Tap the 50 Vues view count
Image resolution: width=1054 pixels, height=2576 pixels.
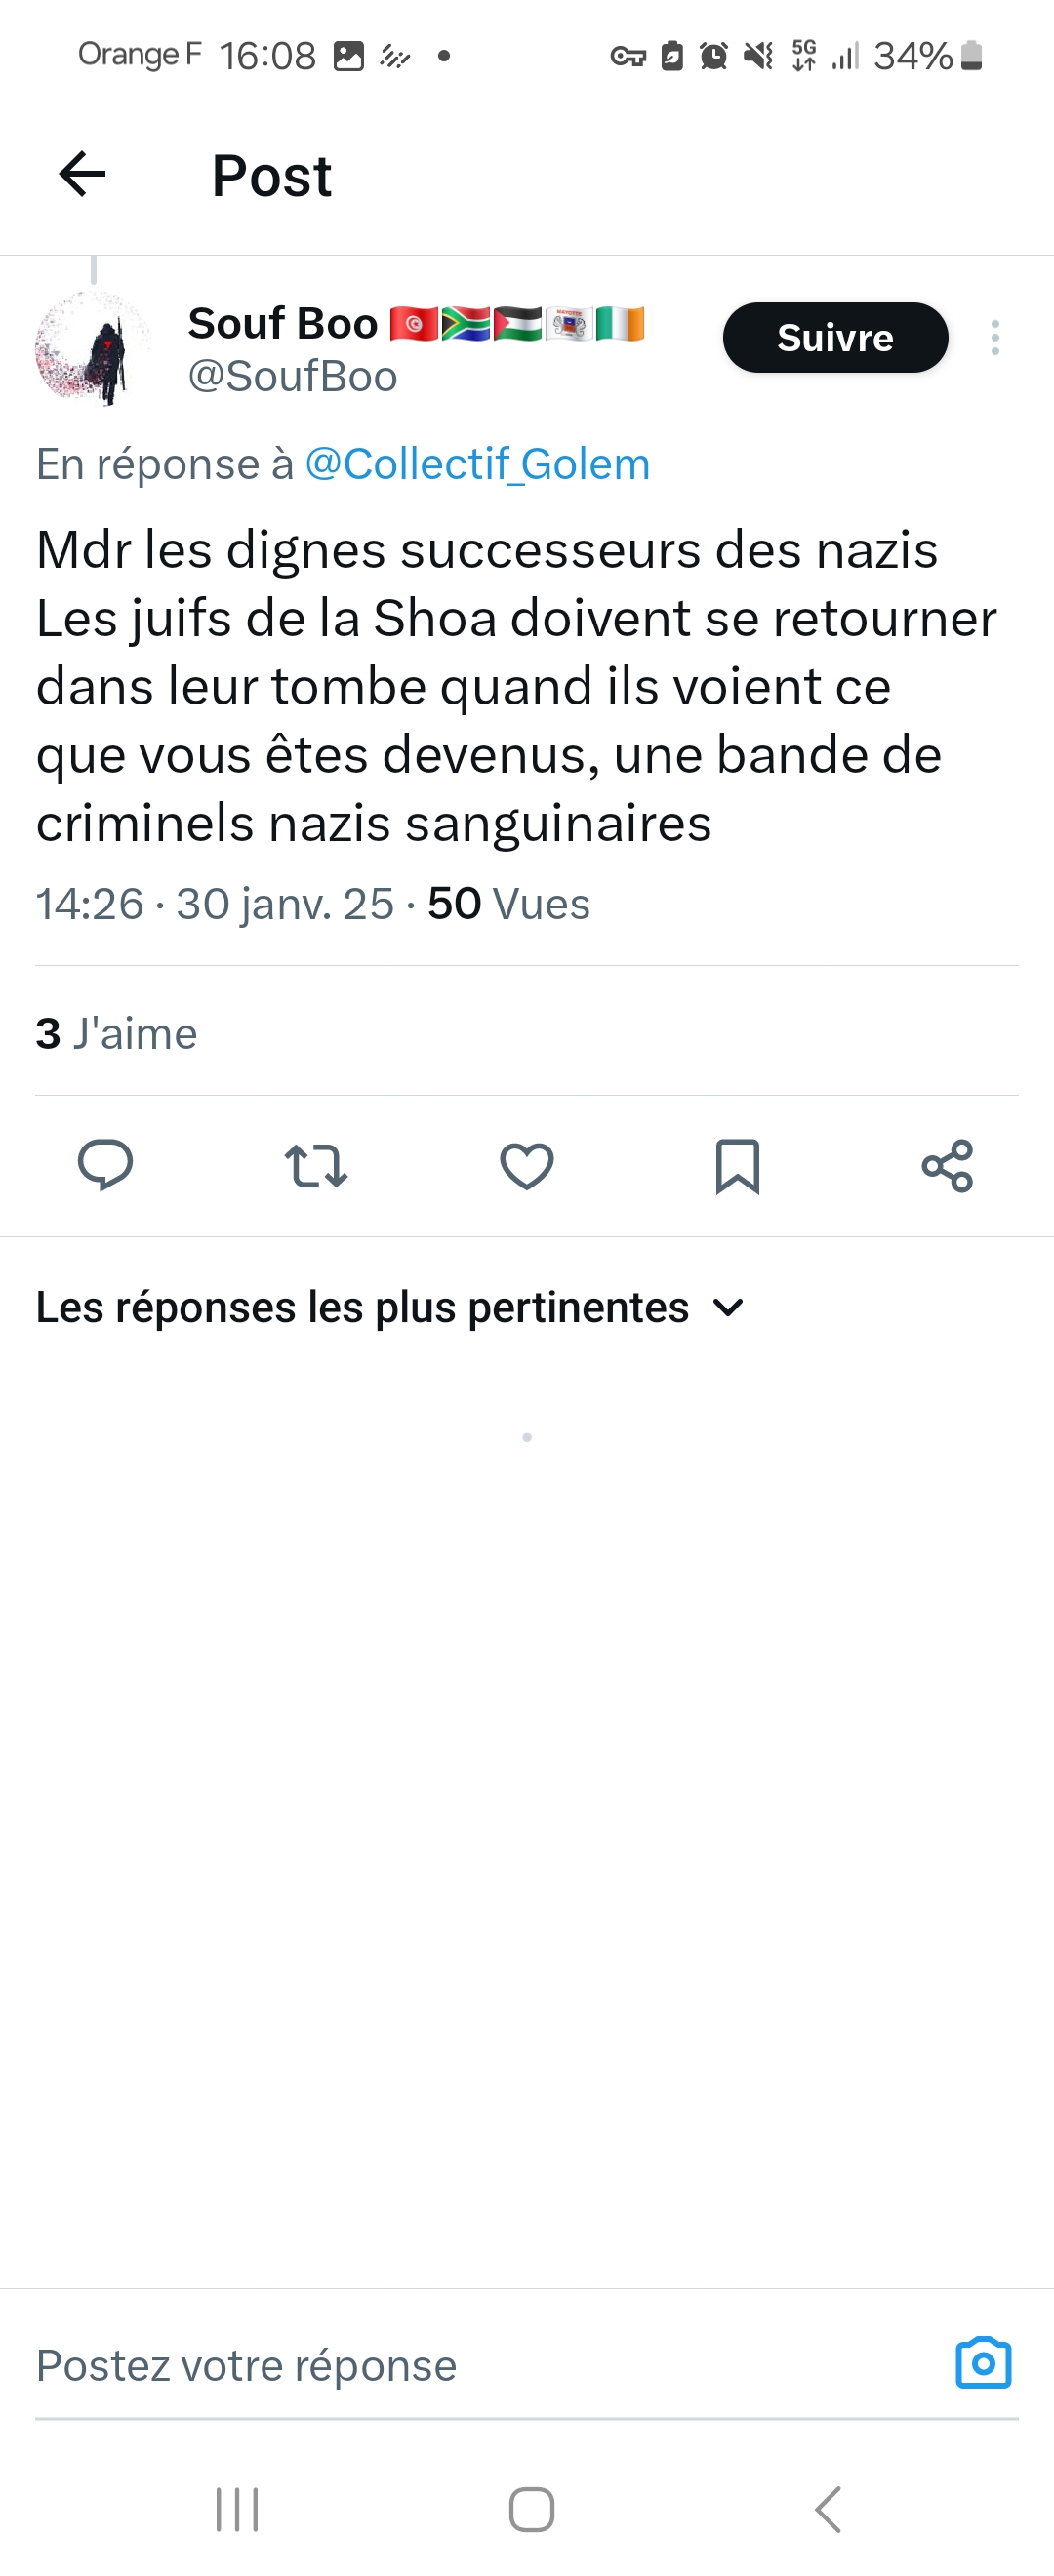508,904
